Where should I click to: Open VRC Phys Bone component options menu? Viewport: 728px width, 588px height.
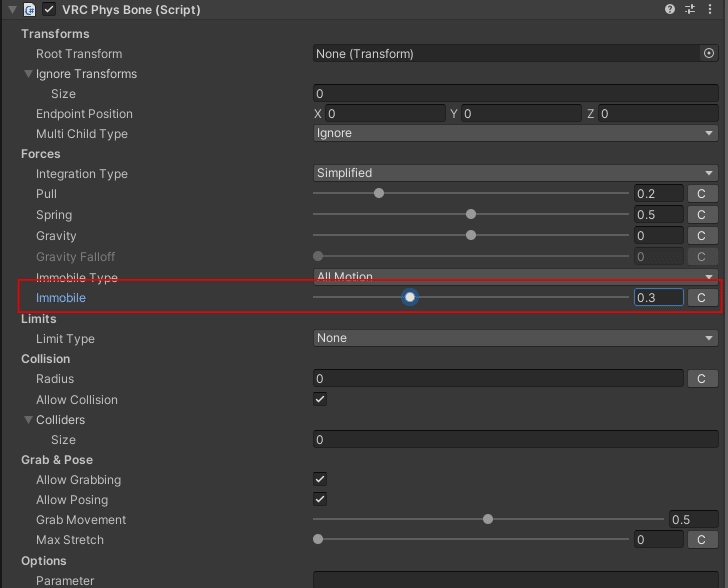tap(710, 9)
